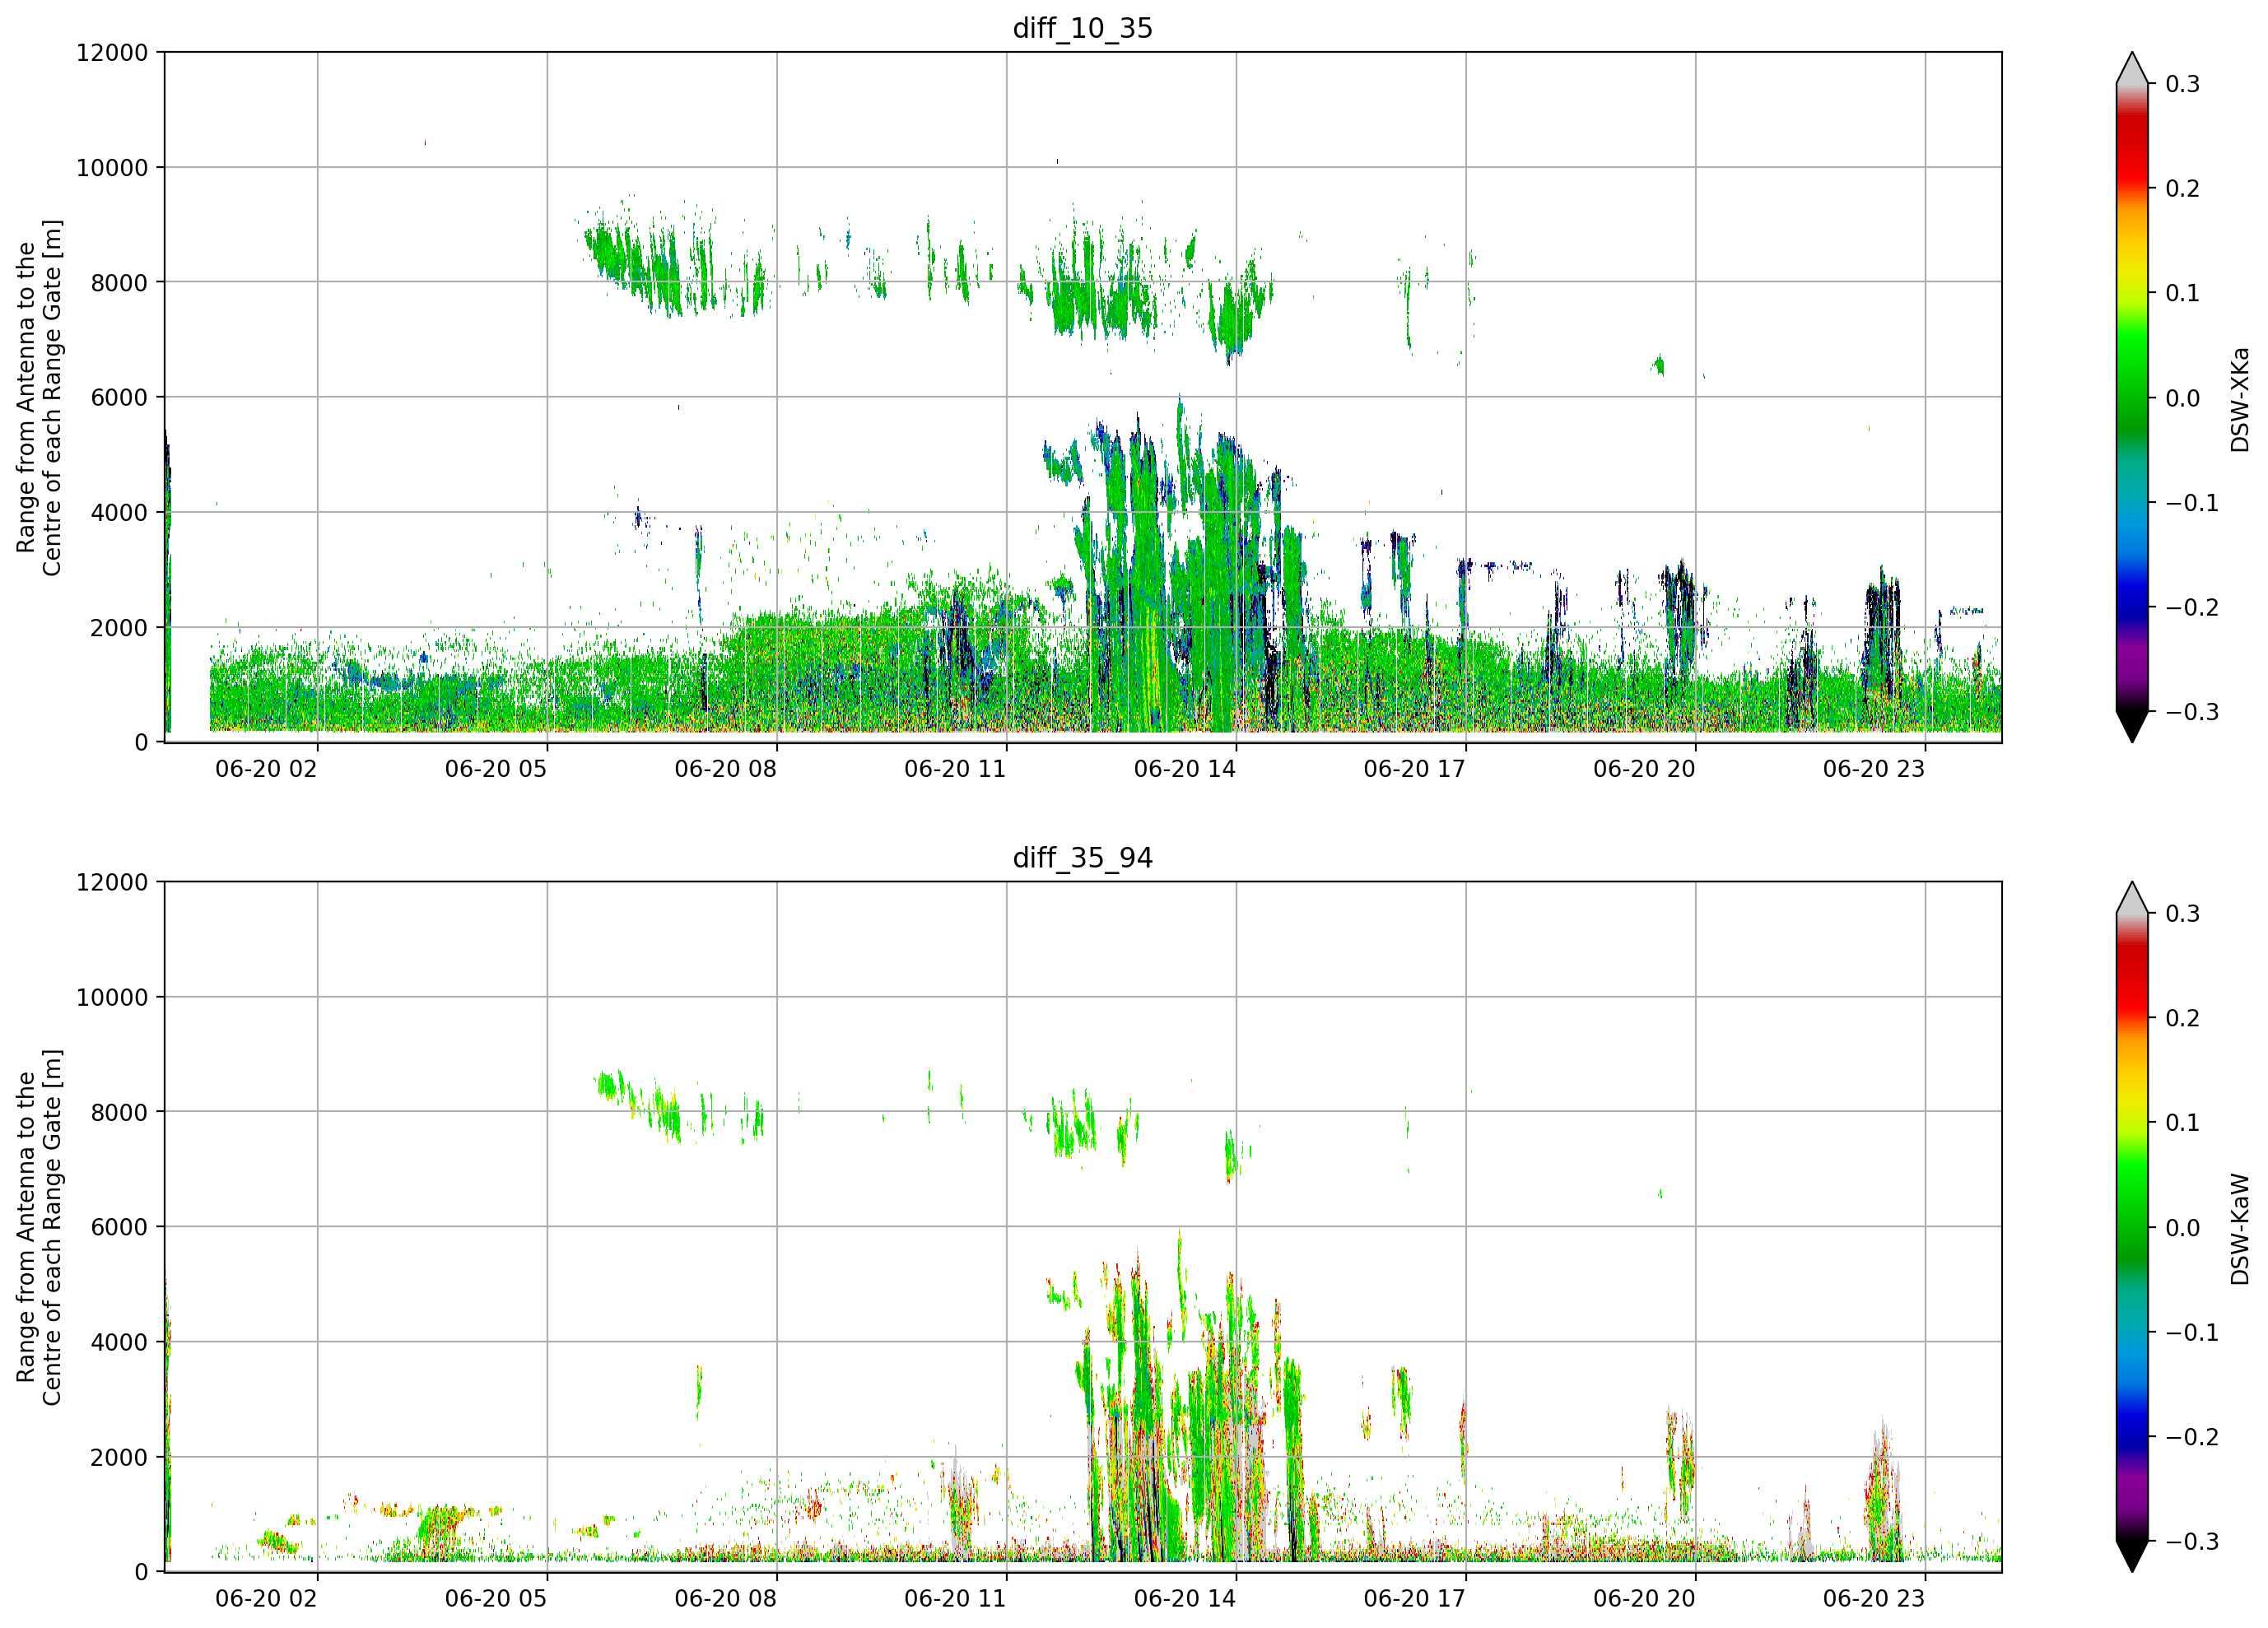
Task: Click the gray upper arrow of the DSW-KaW colorbar
Action: [x=2132, y=898]
